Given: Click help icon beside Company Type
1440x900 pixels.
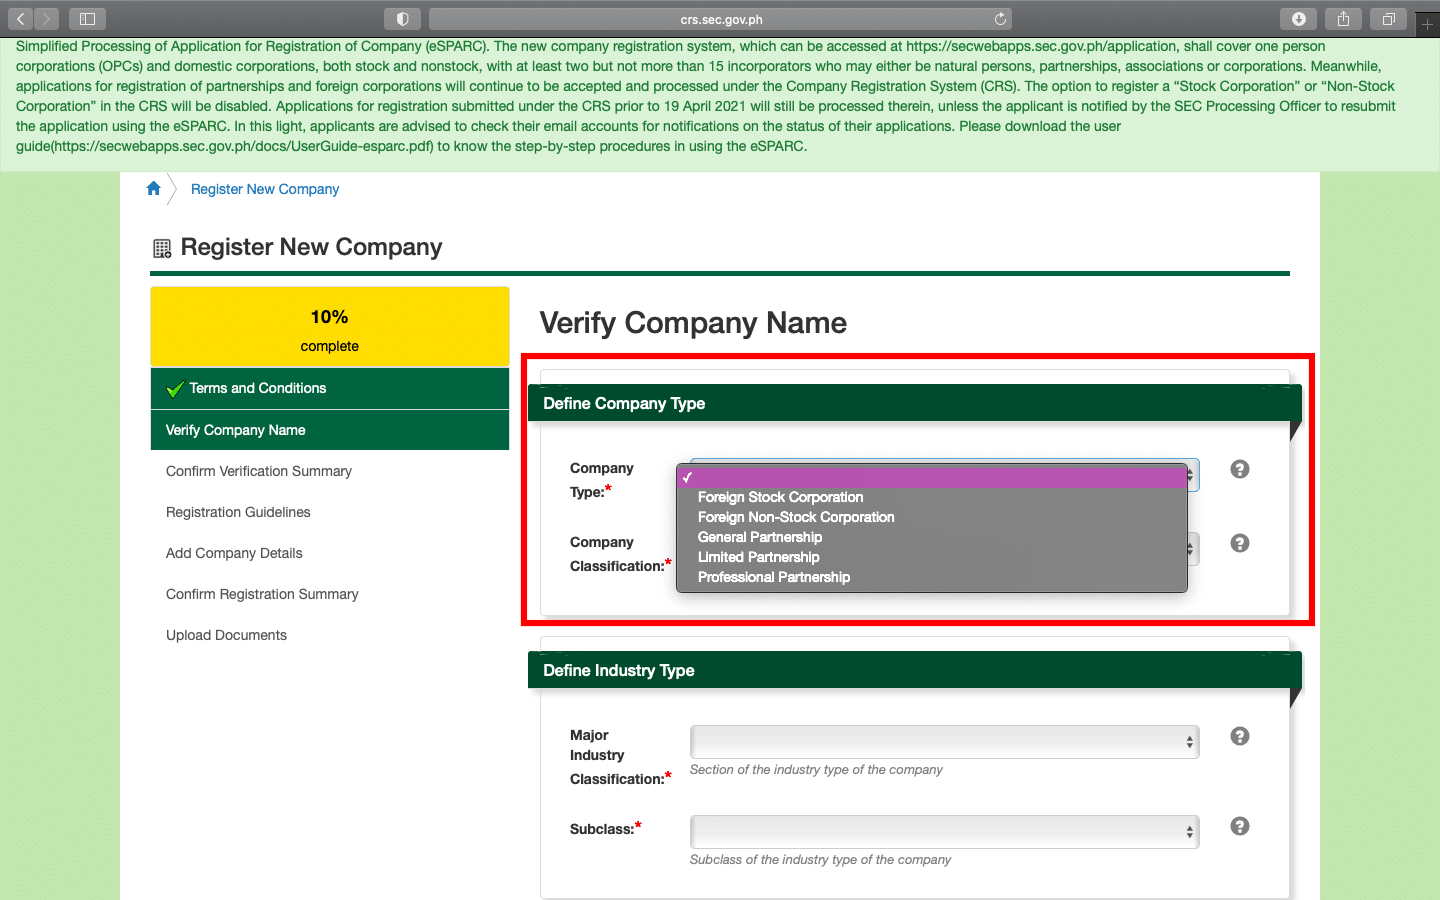Looking at the screenshot, I should [x=1239, y=469].
